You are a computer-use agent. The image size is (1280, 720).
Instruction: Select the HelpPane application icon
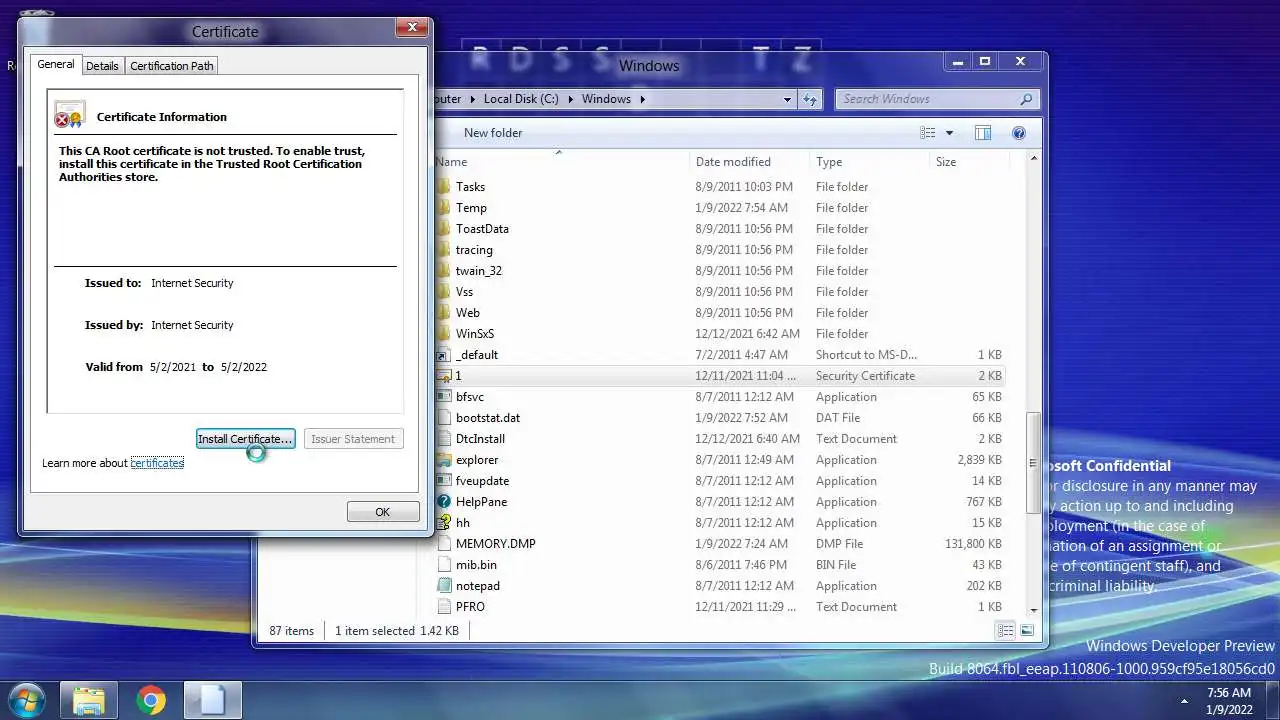point(444,502)
